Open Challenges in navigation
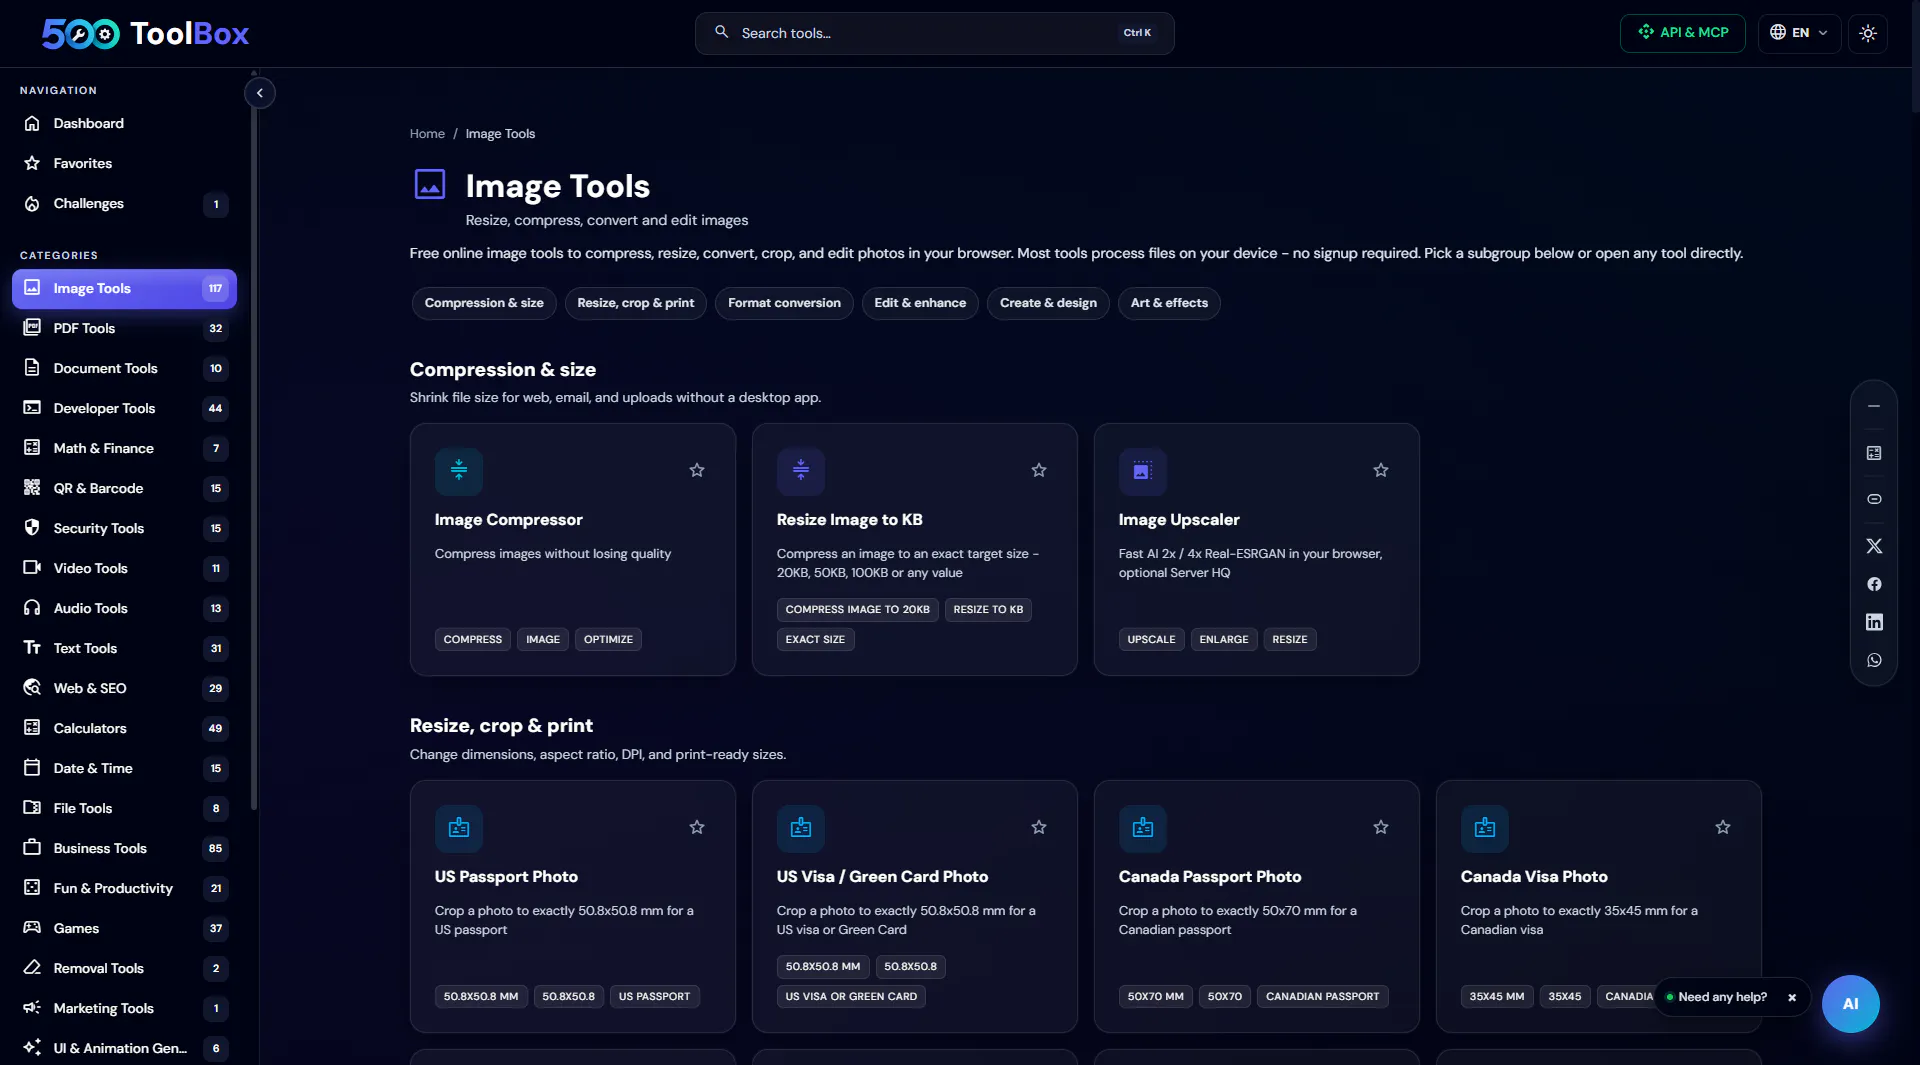The image size is (1920, 1065). pyautogui.click(x=124, y=204)
